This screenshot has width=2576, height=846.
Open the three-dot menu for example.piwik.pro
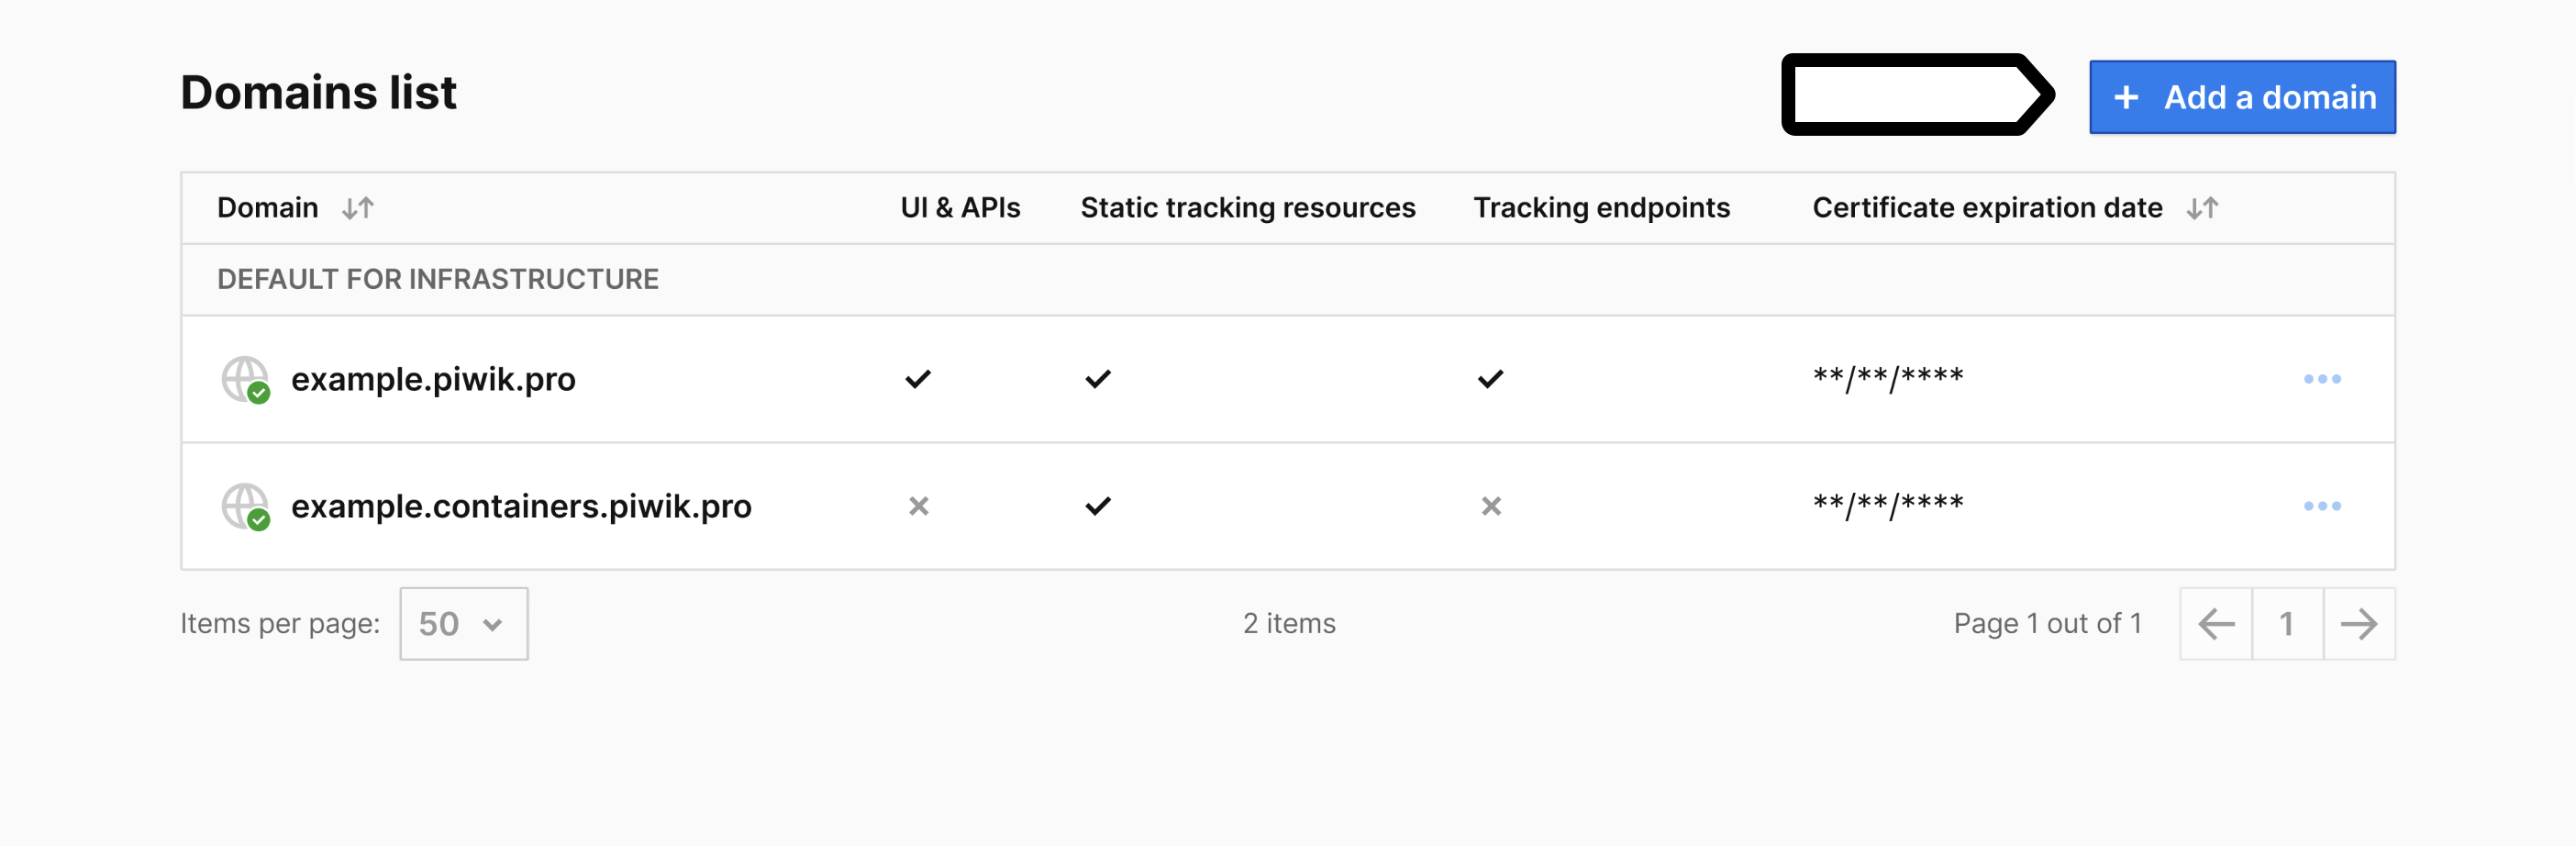point(2321,379)
